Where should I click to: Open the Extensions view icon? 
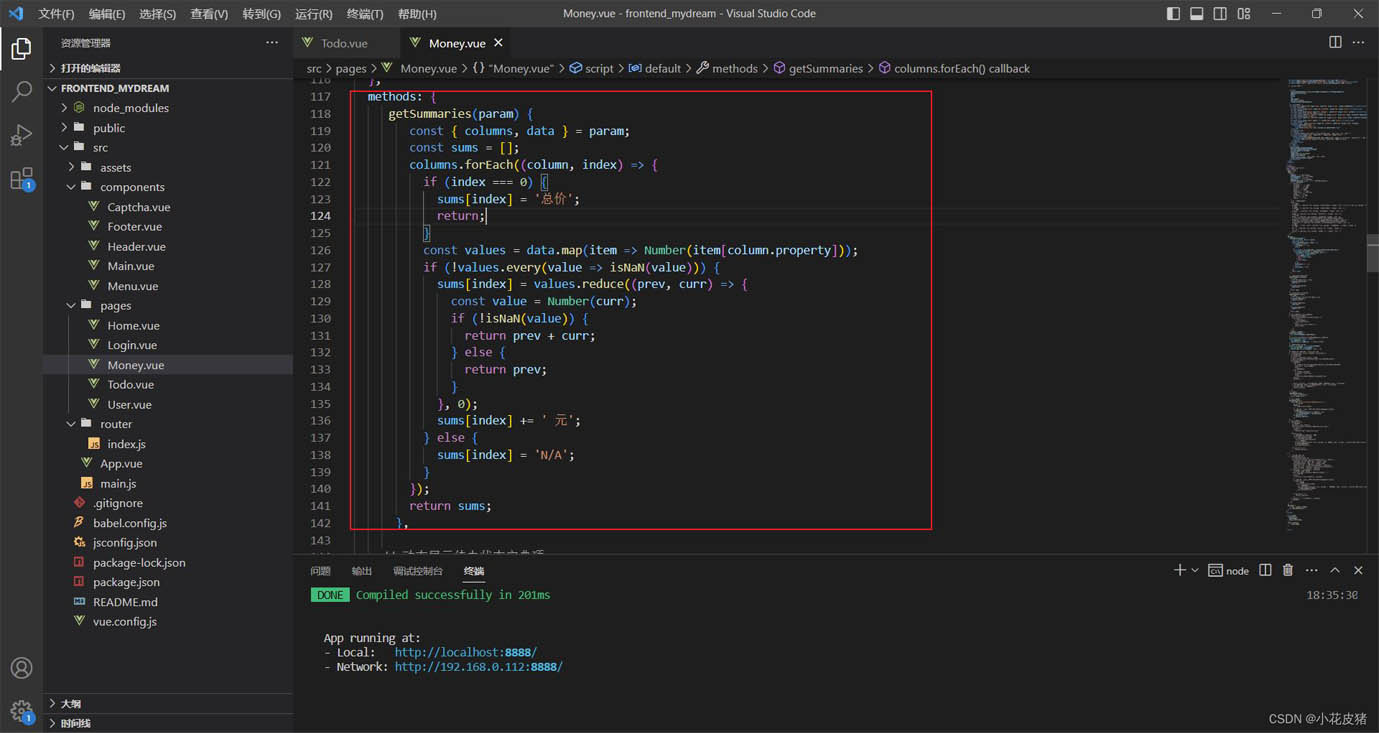coord(21,179)
